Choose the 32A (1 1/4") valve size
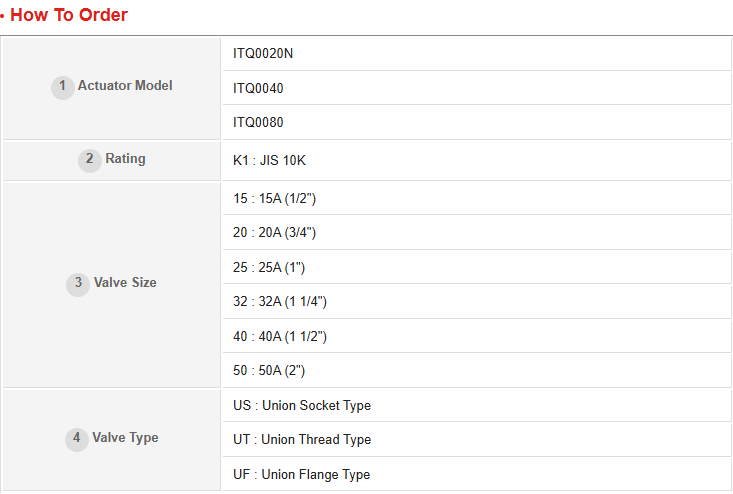Viewport: 733px width, 494px height. [x=280, y=301]
